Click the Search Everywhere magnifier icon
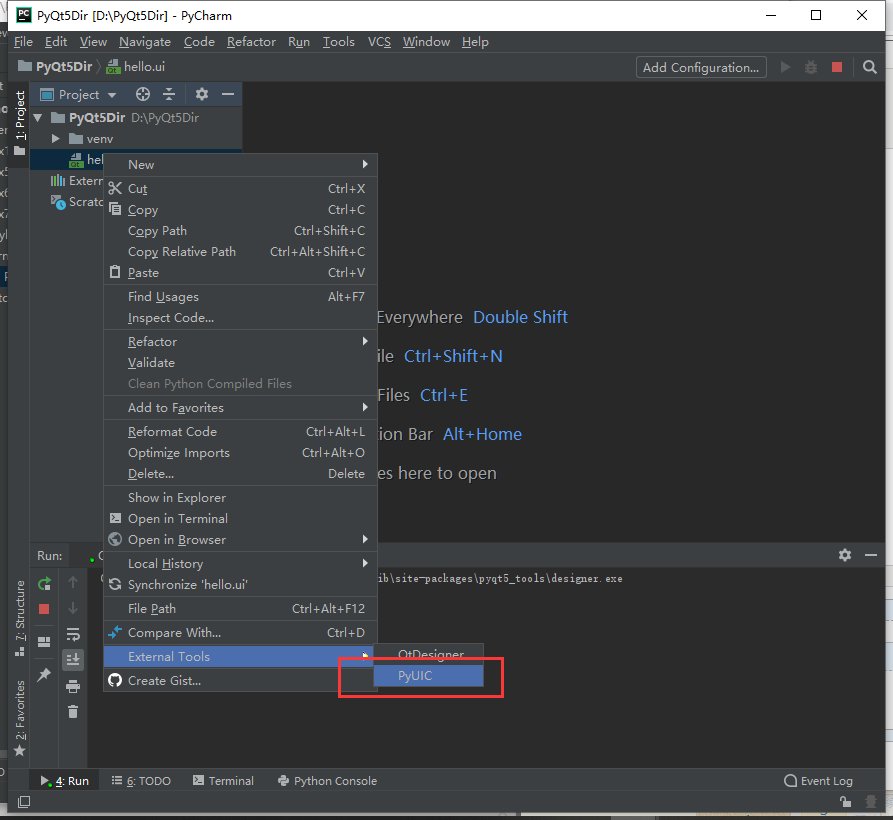 [x=869, y=67]
